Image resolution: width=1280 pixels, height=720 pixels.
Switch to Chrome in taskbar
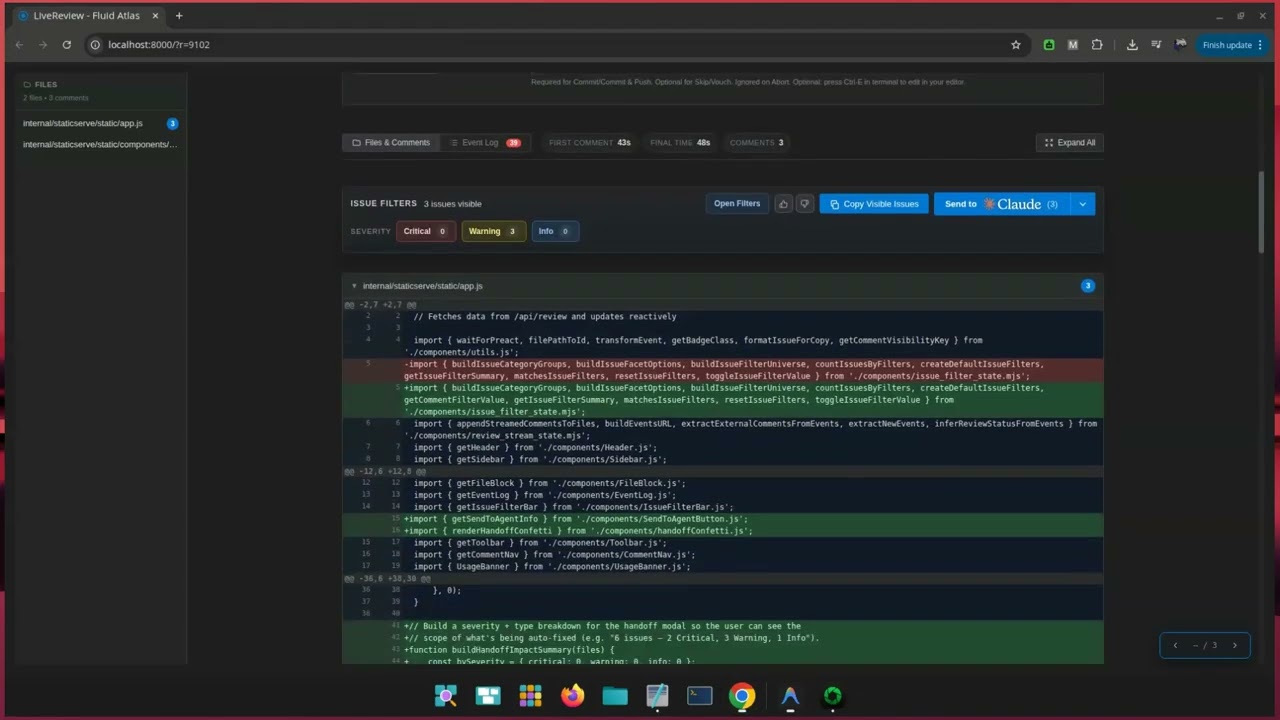742,697
